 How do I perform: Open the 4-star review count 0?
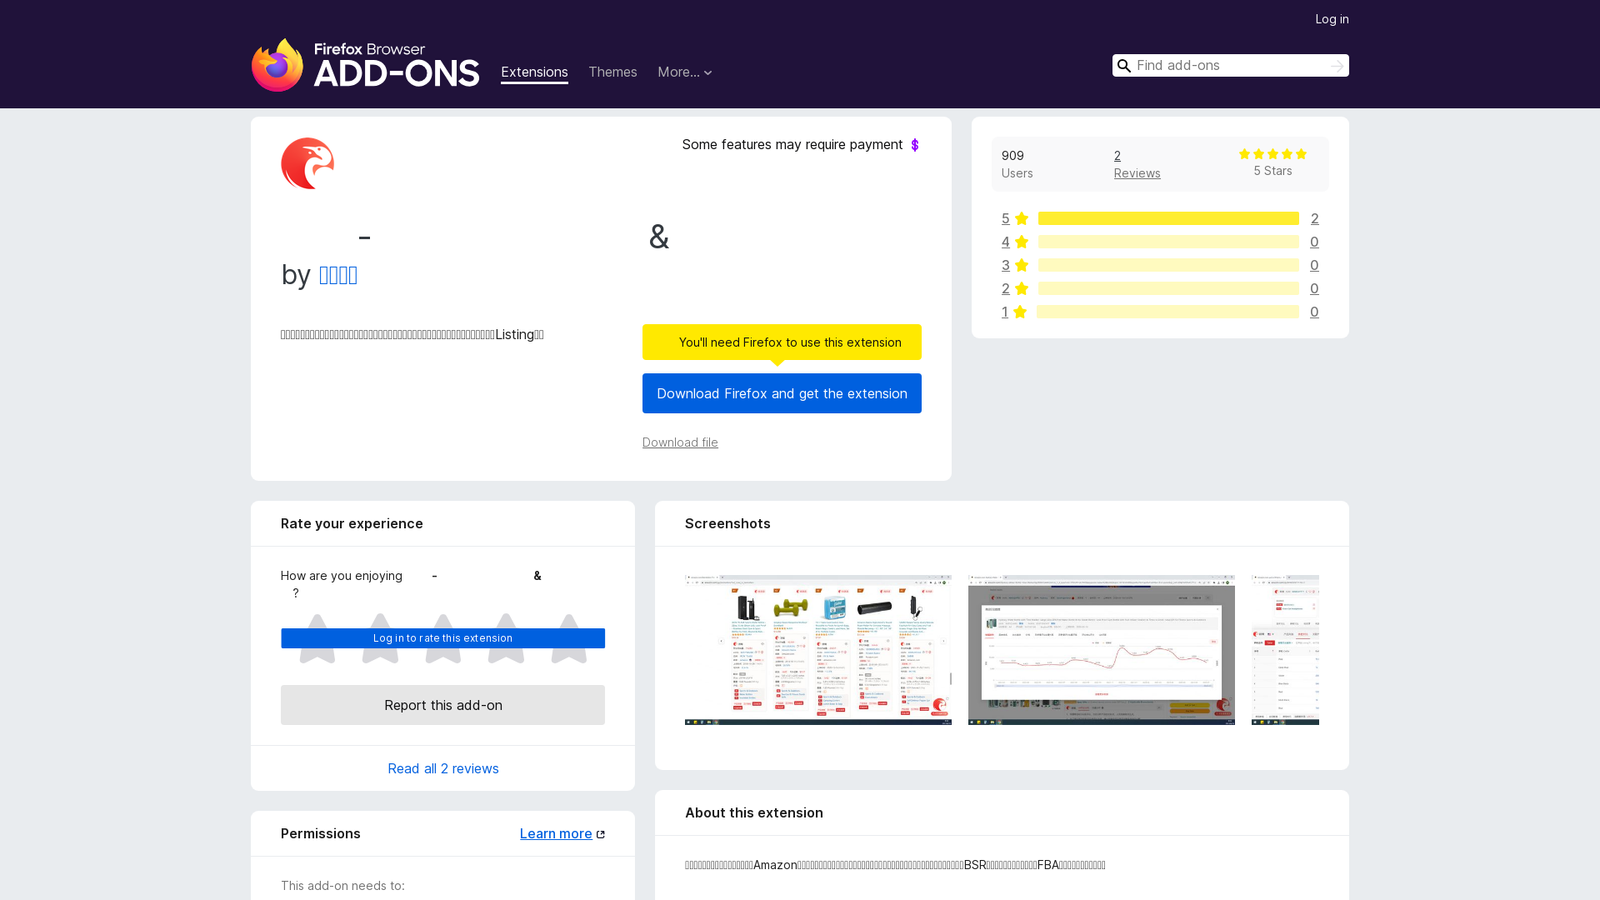tap(1314, 242)
